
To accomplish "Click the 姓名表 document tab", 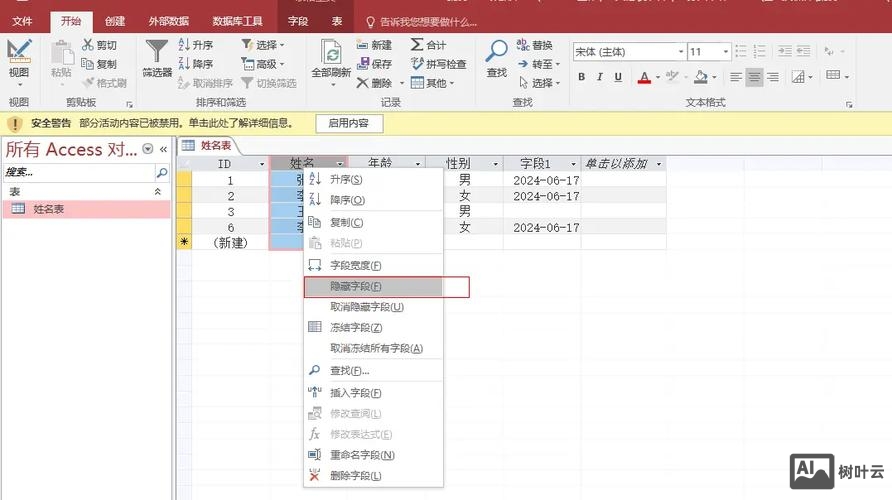I will click(207, 146).
